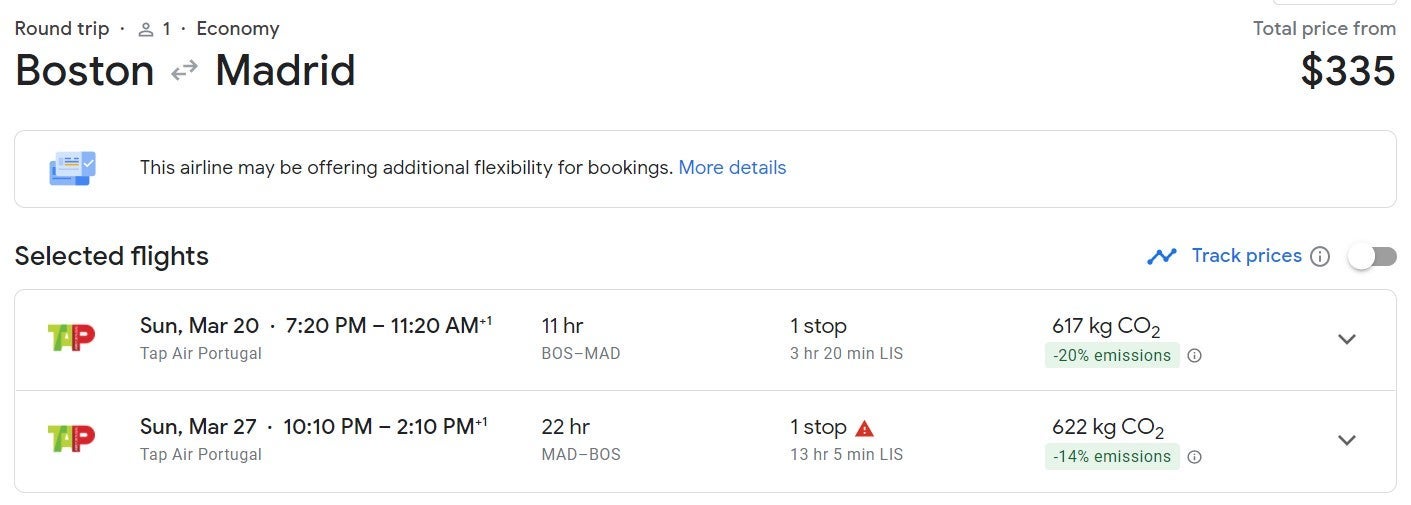Click the Track prices info icon
The image size is (1411, 505).
coord(1320,257)
